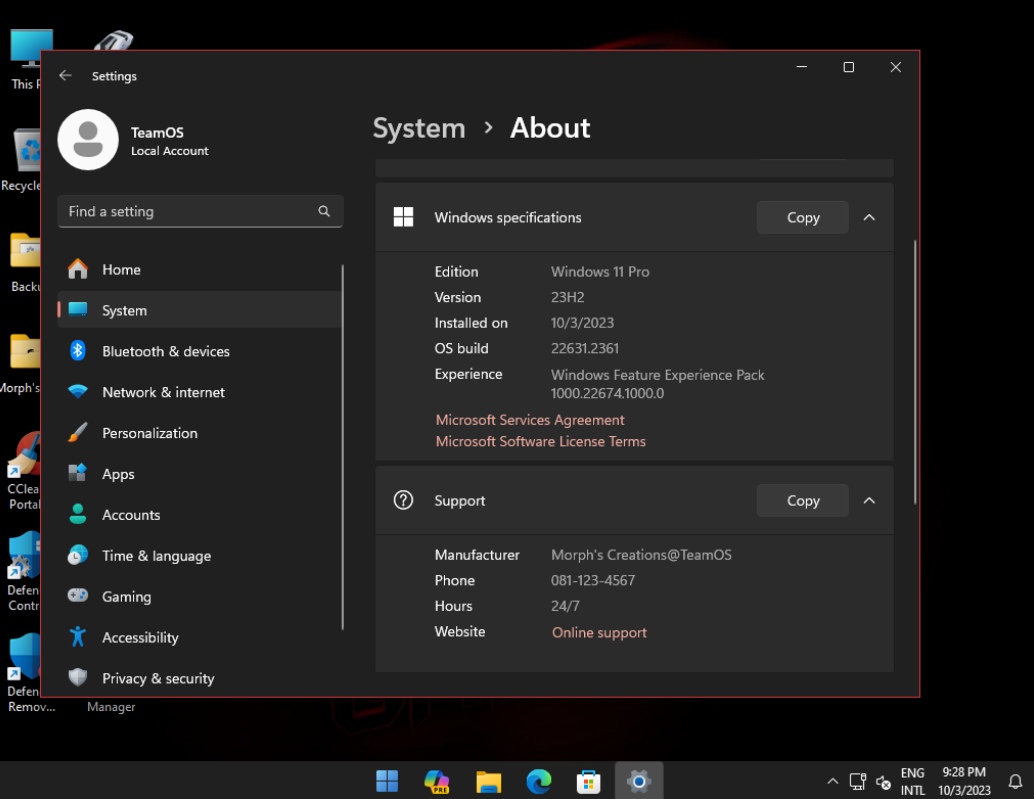1034x799 pixels.
Task: Open Microsoft Software License Terms link
Action: (x=541, y=442)
